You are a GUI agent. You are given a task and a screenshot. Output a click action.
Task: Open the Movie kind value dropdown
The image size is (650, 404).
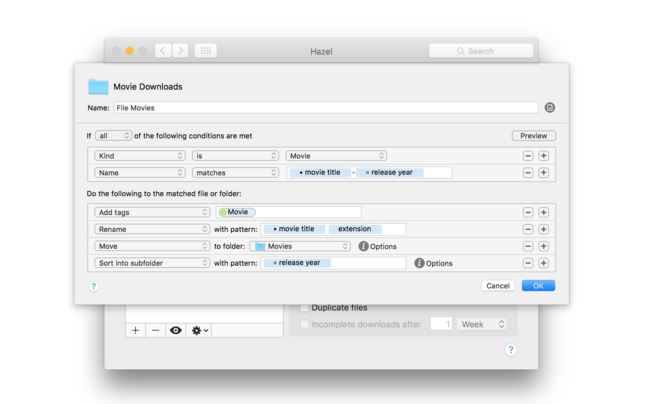coord(336,156)
